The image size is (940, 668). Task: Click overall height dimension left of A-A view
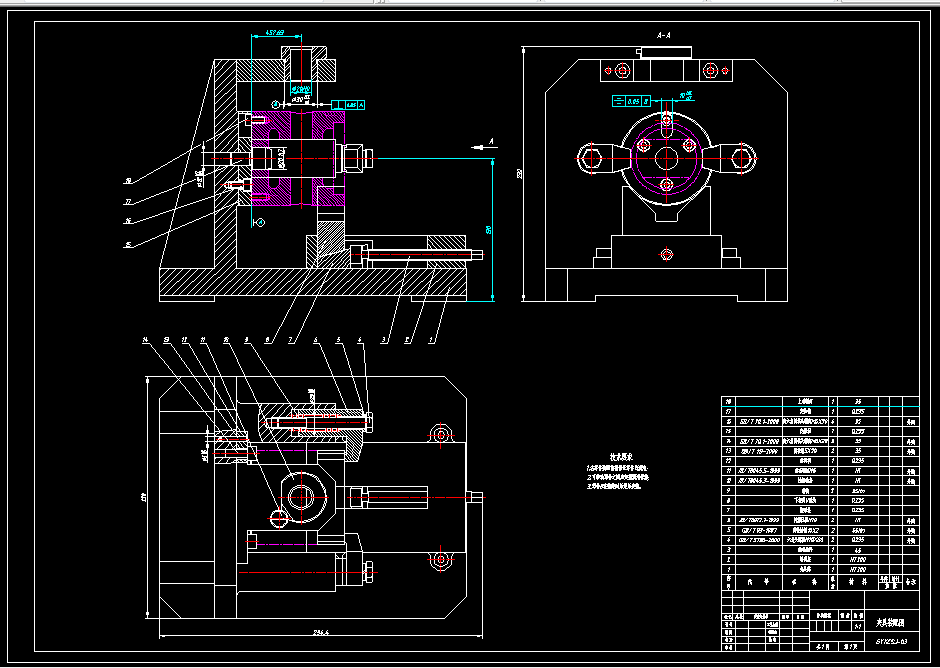point(522,174)
